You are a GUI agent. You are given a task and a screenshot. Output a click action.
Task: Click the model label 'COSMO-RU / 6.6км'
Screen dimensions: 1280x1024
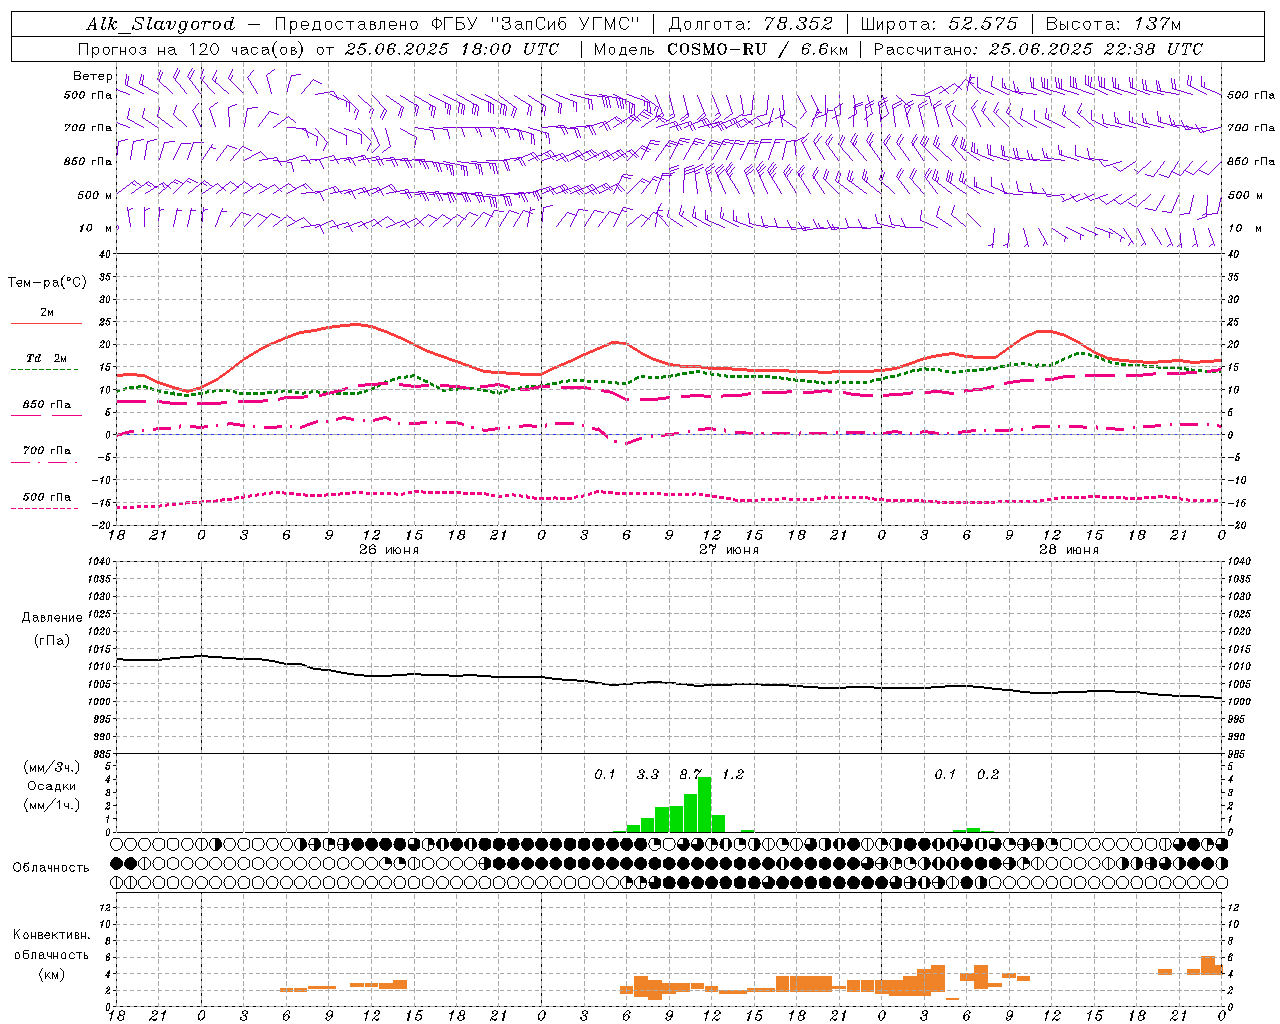pyautogui.click(x=758, y=49)
